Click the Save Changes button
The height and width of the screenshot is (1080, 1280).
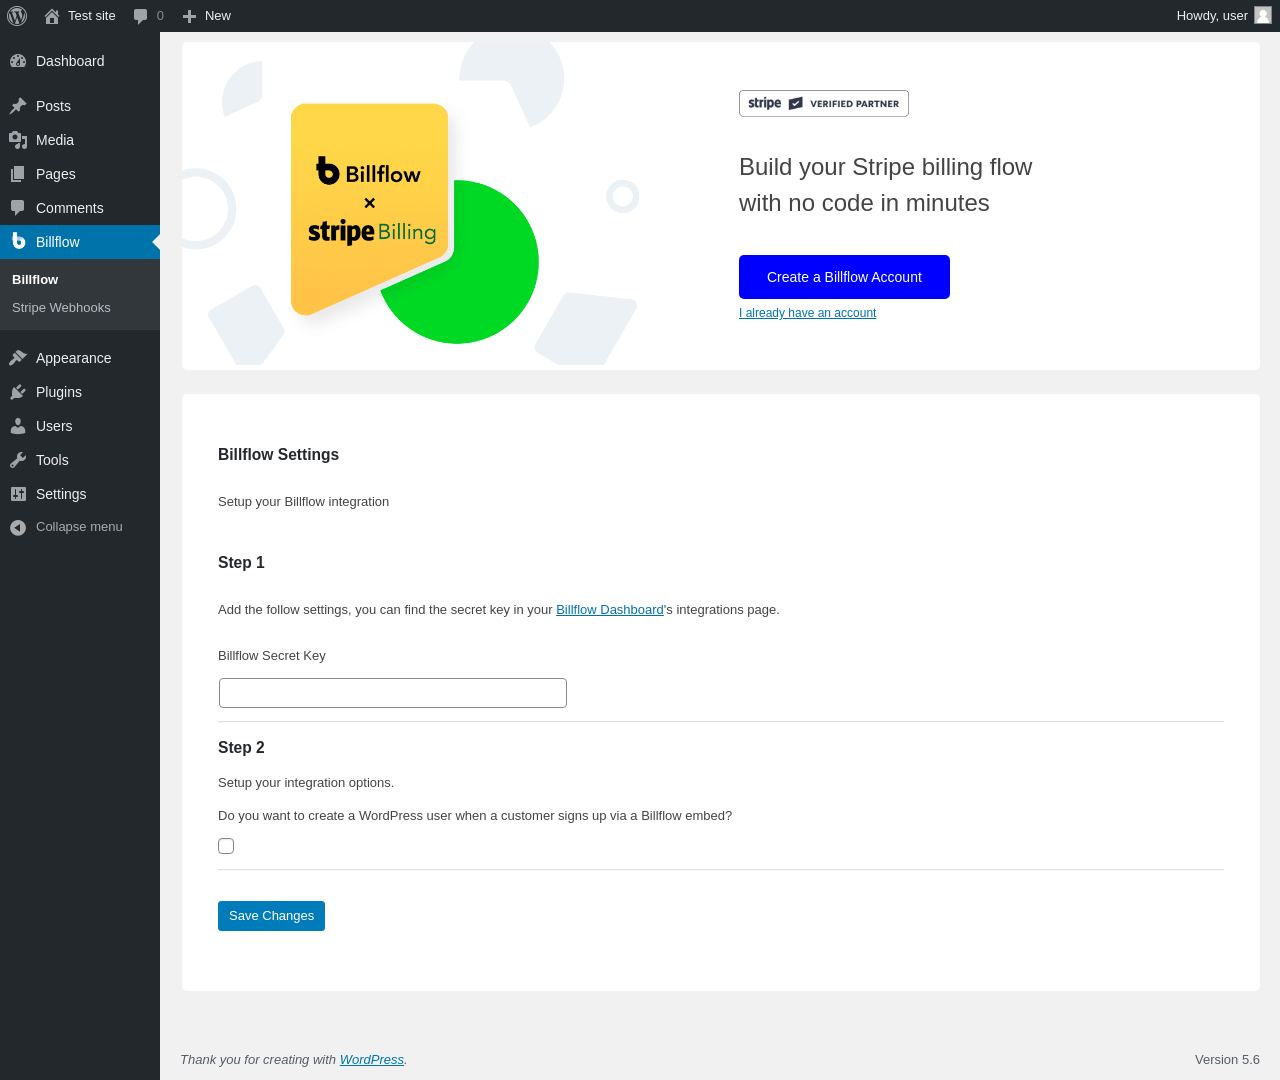pos(271,916)
